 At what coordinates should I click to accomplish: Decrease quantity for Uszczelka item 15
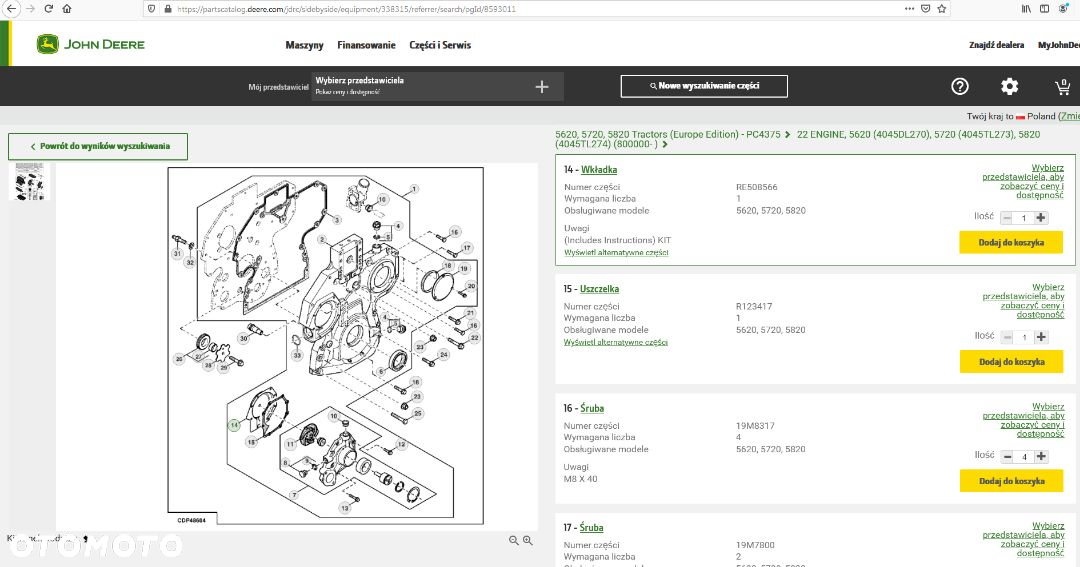coord(1008,337)
